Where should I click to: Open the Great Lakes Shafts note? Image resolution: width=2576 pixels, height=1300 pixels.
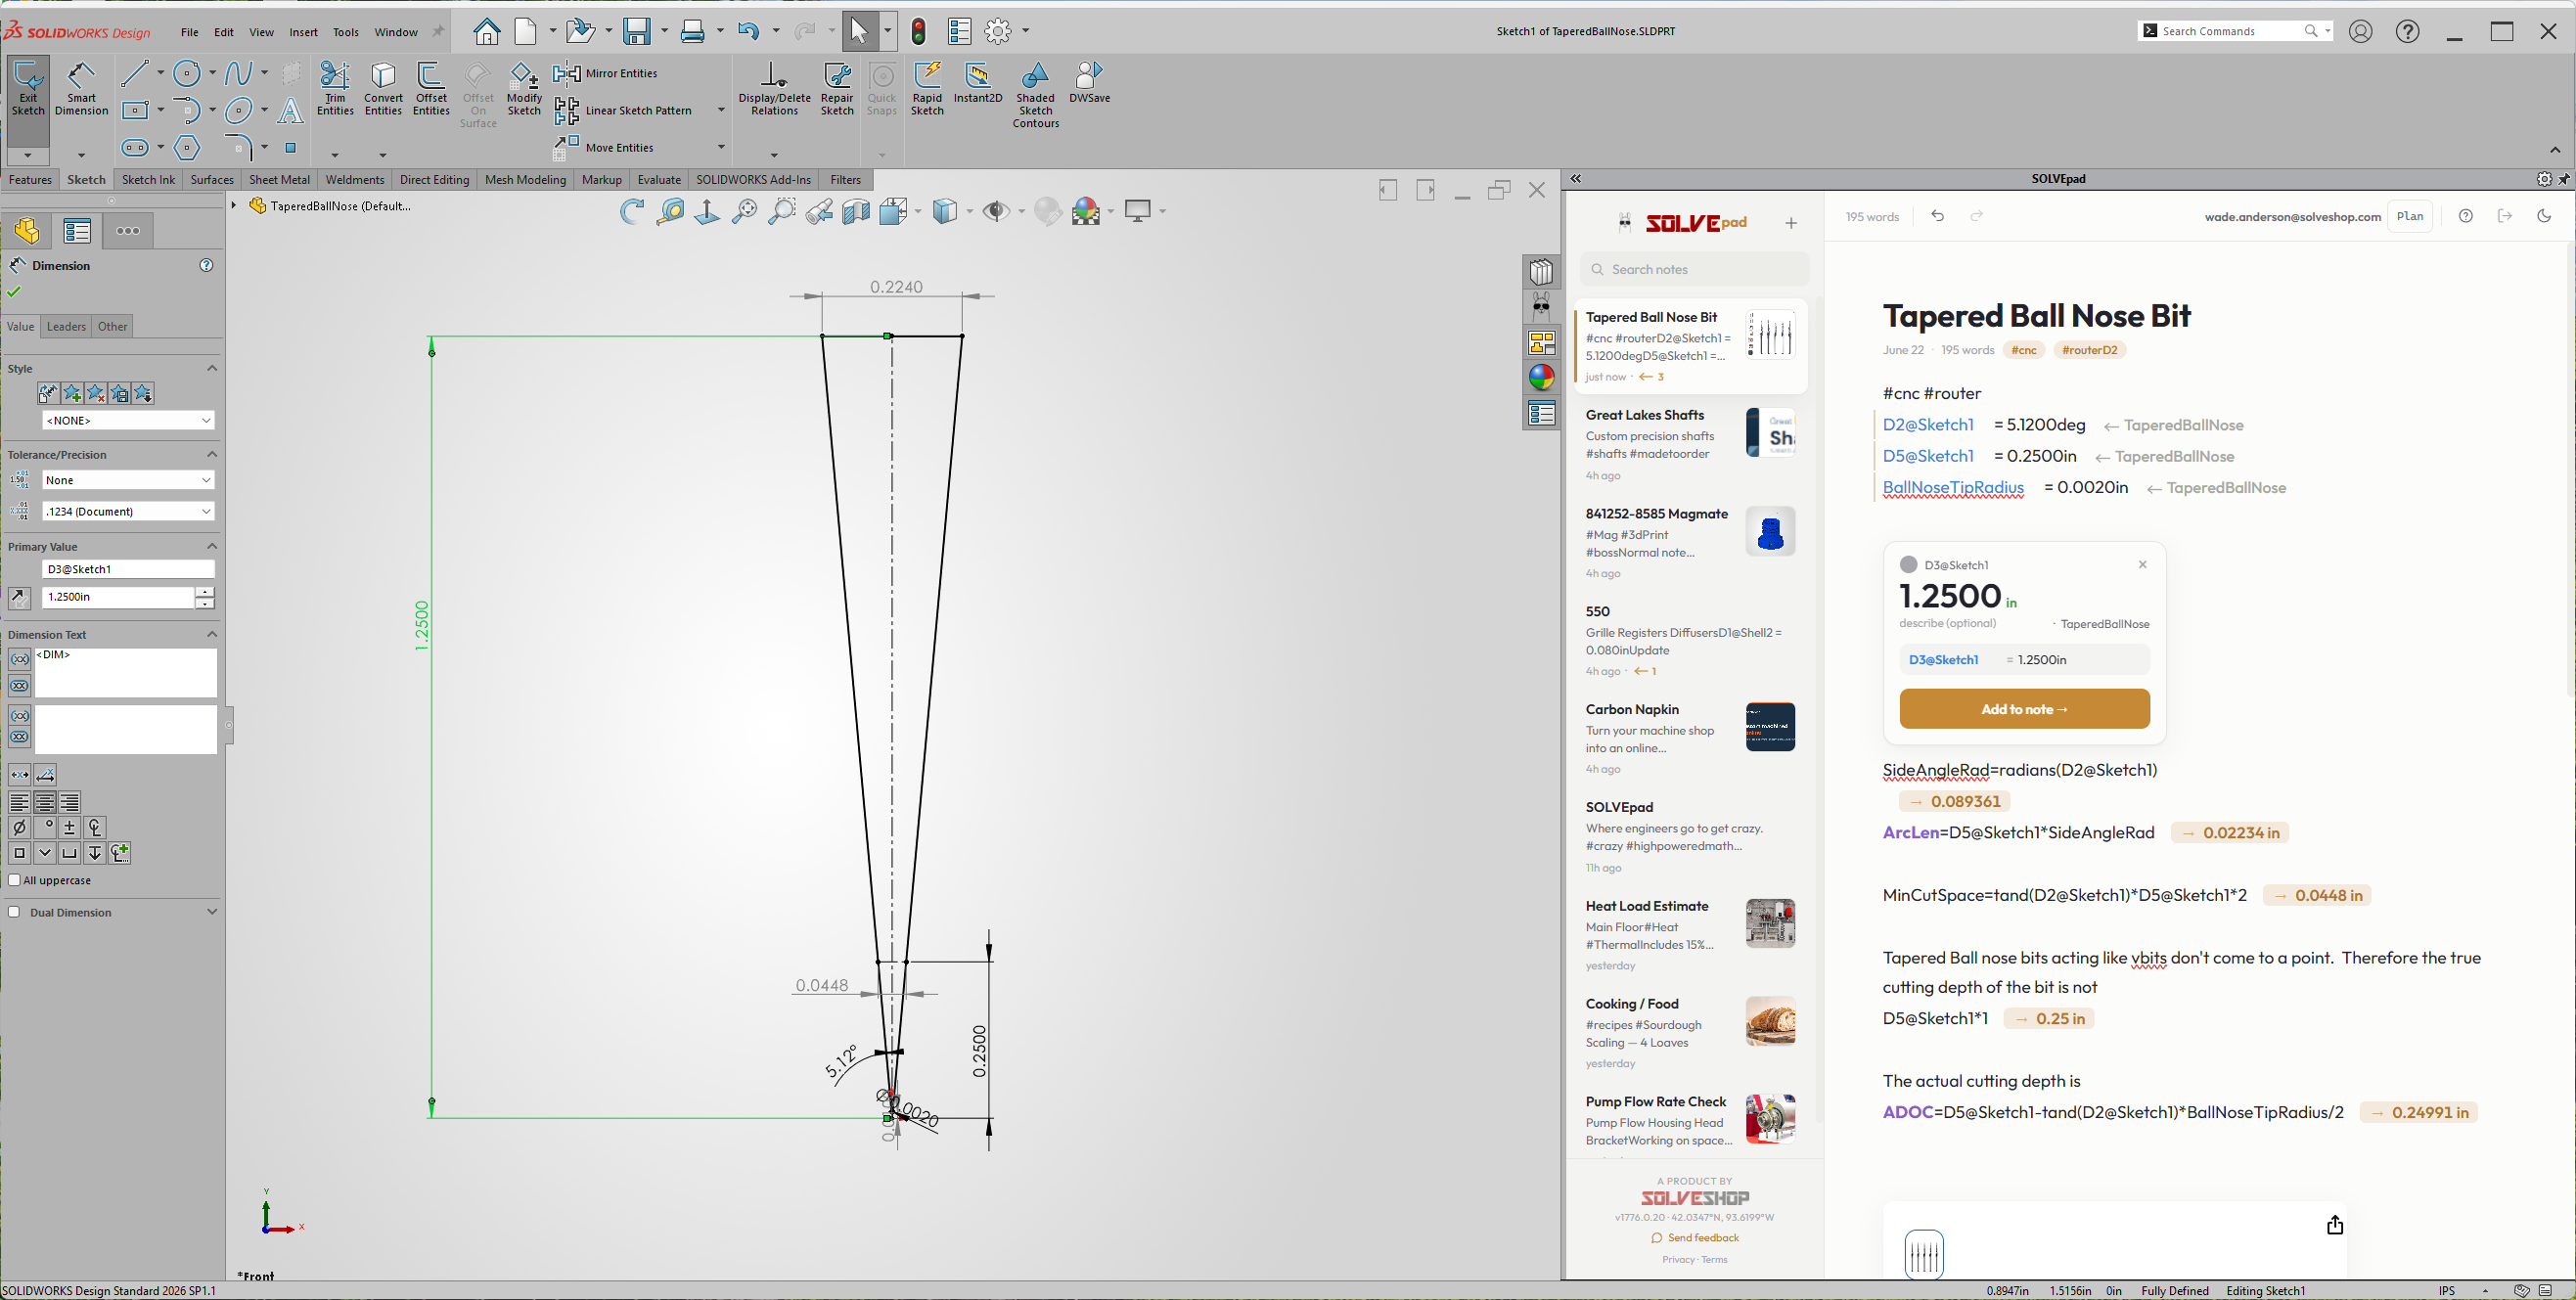click(x=1691, y=444)
